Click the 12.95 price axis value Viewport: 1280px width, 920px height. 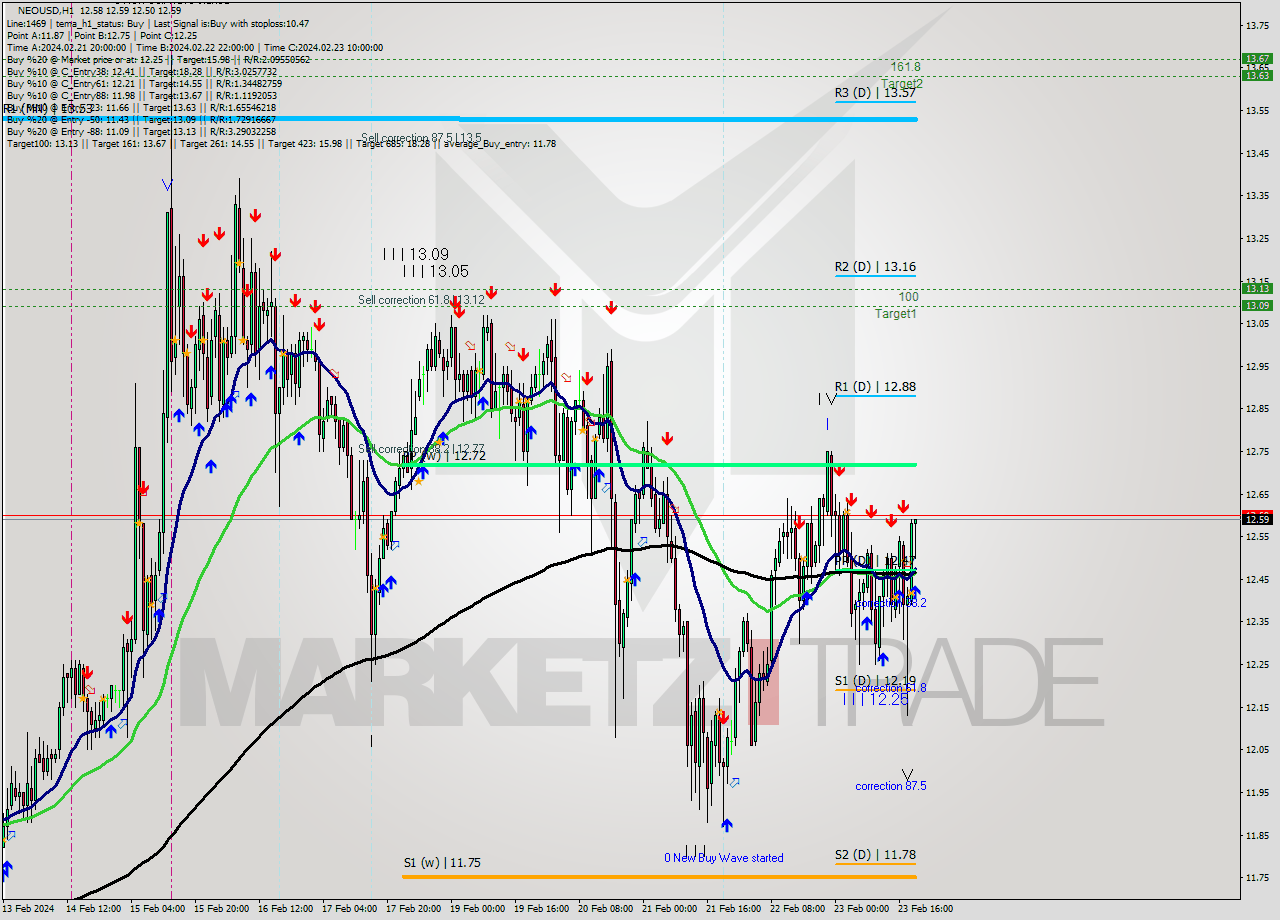(x=1257, y=366)
